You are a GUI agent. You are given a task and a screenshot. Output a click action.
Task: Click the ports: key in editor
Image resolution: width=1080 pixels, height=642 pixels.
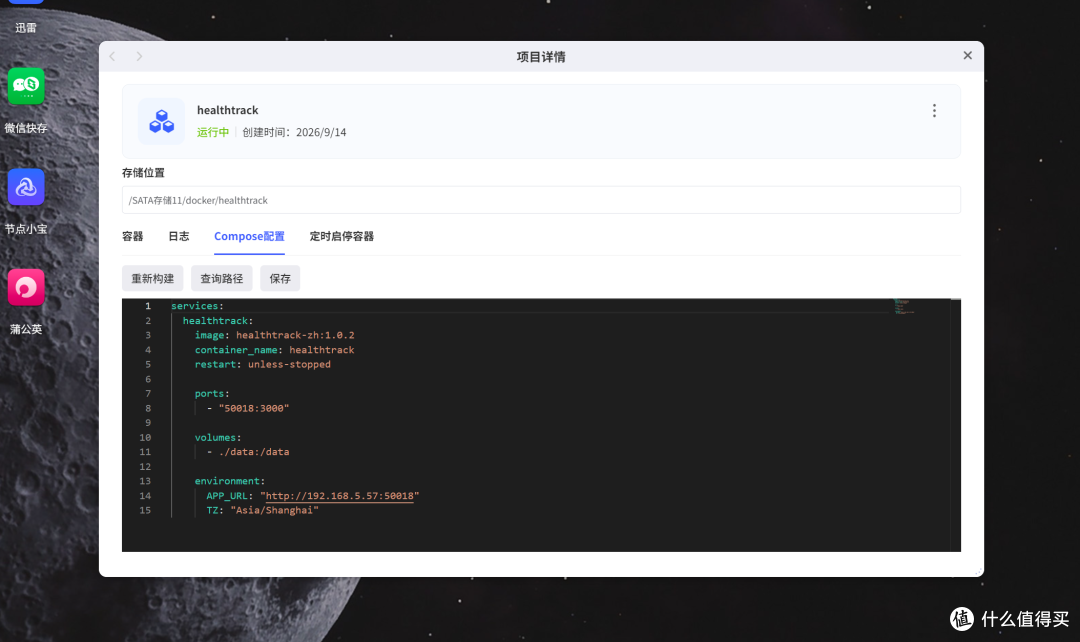coord(212,394)
